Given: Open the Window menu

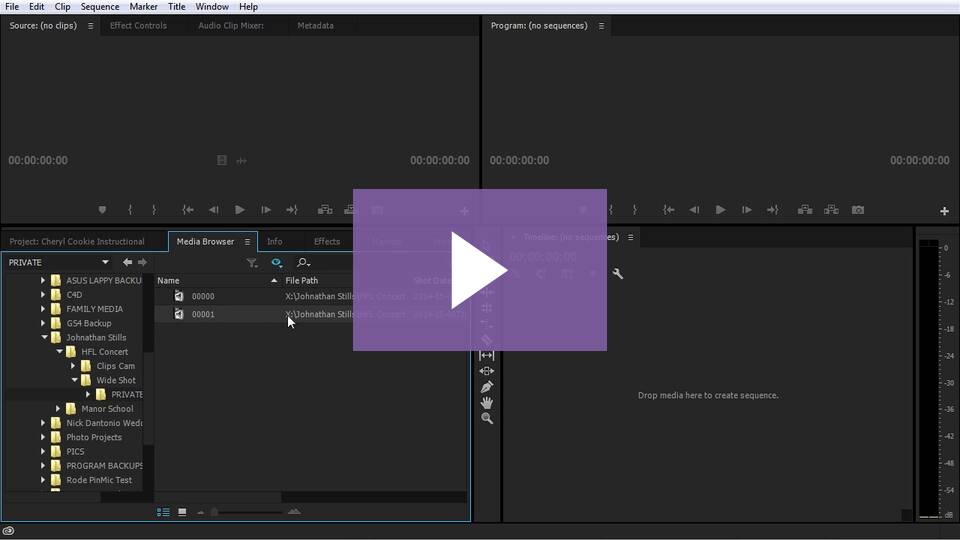Looking at the screenshot, I should (212, 7).
